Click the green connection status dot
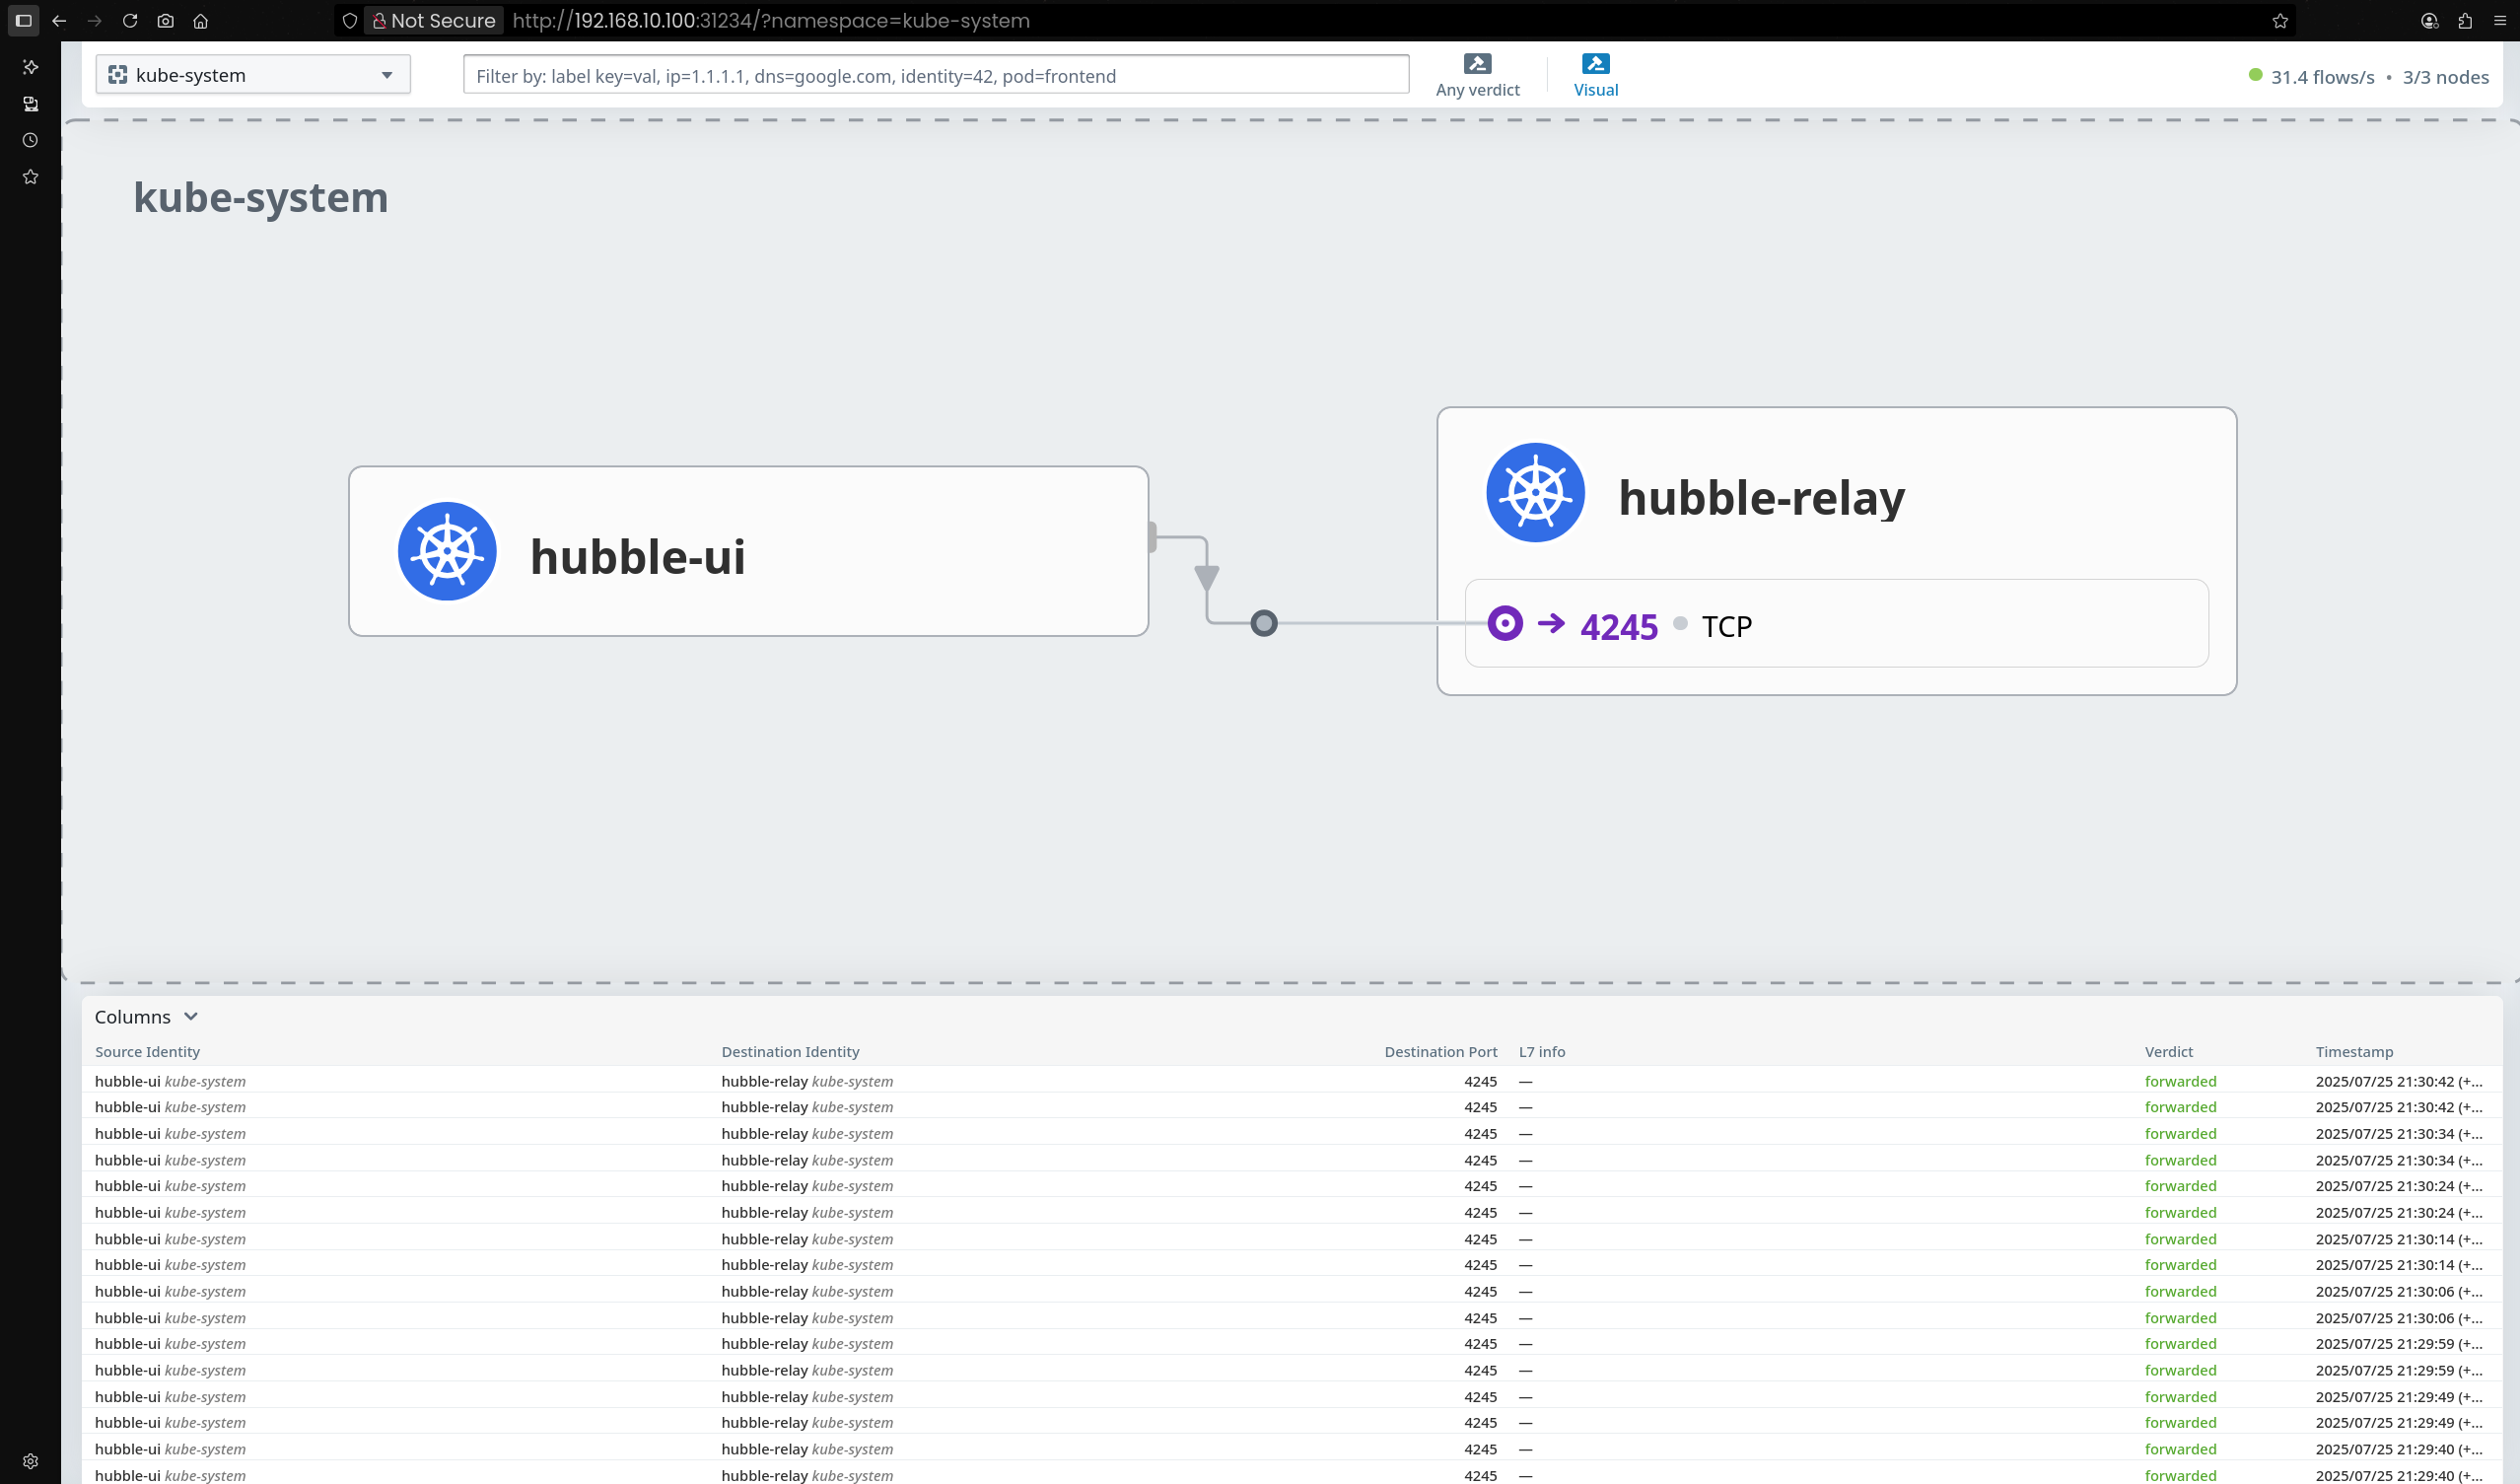 [x=2255, y=75]
